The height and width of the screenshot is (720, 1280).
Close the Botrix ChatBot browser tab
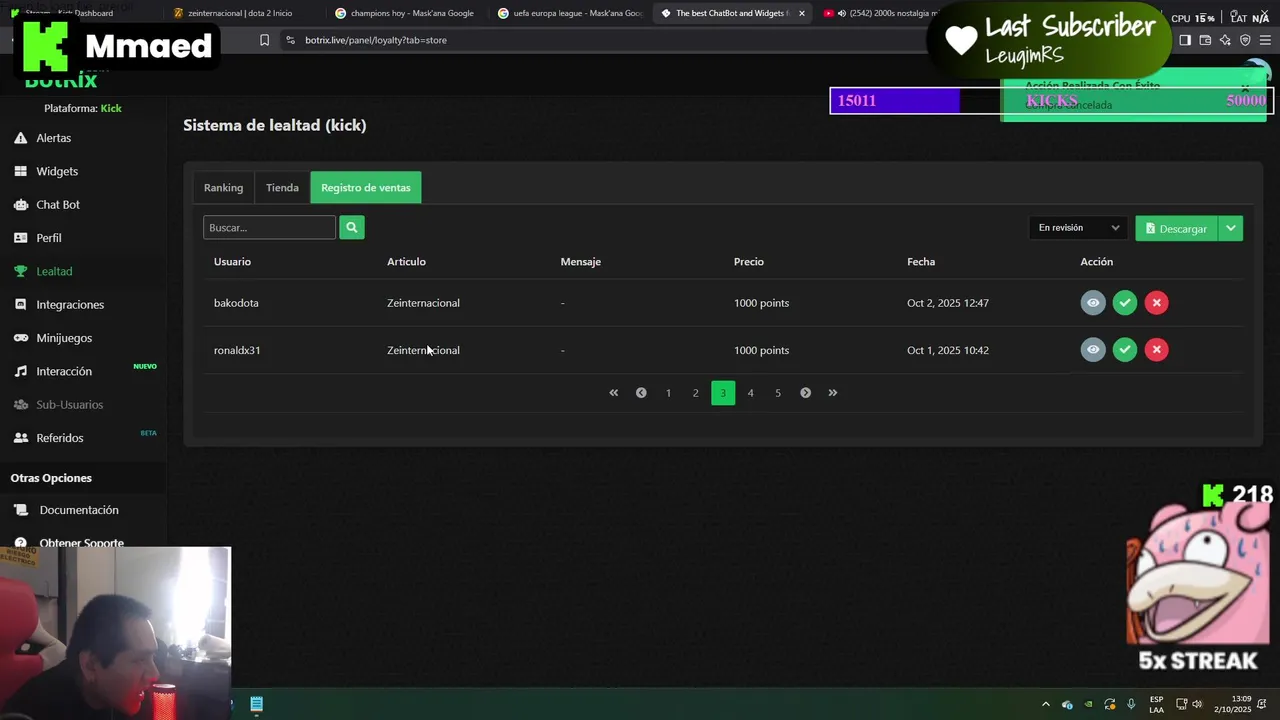point(801,13)
